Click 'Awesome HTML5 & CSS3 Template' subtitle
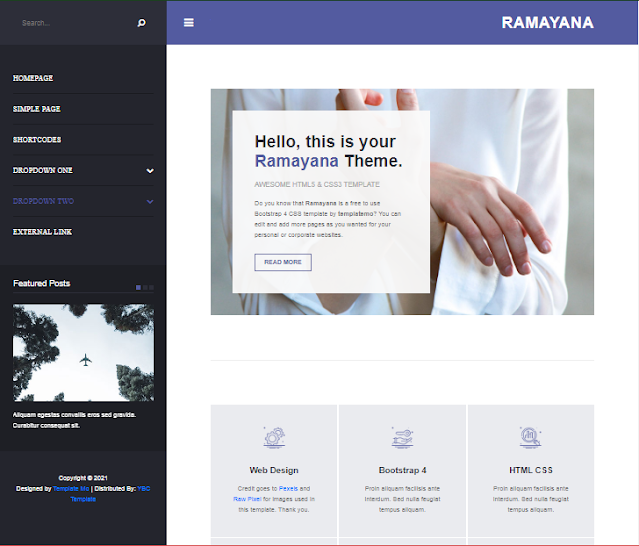Screen dimensions: 639x546 [317, 185]
